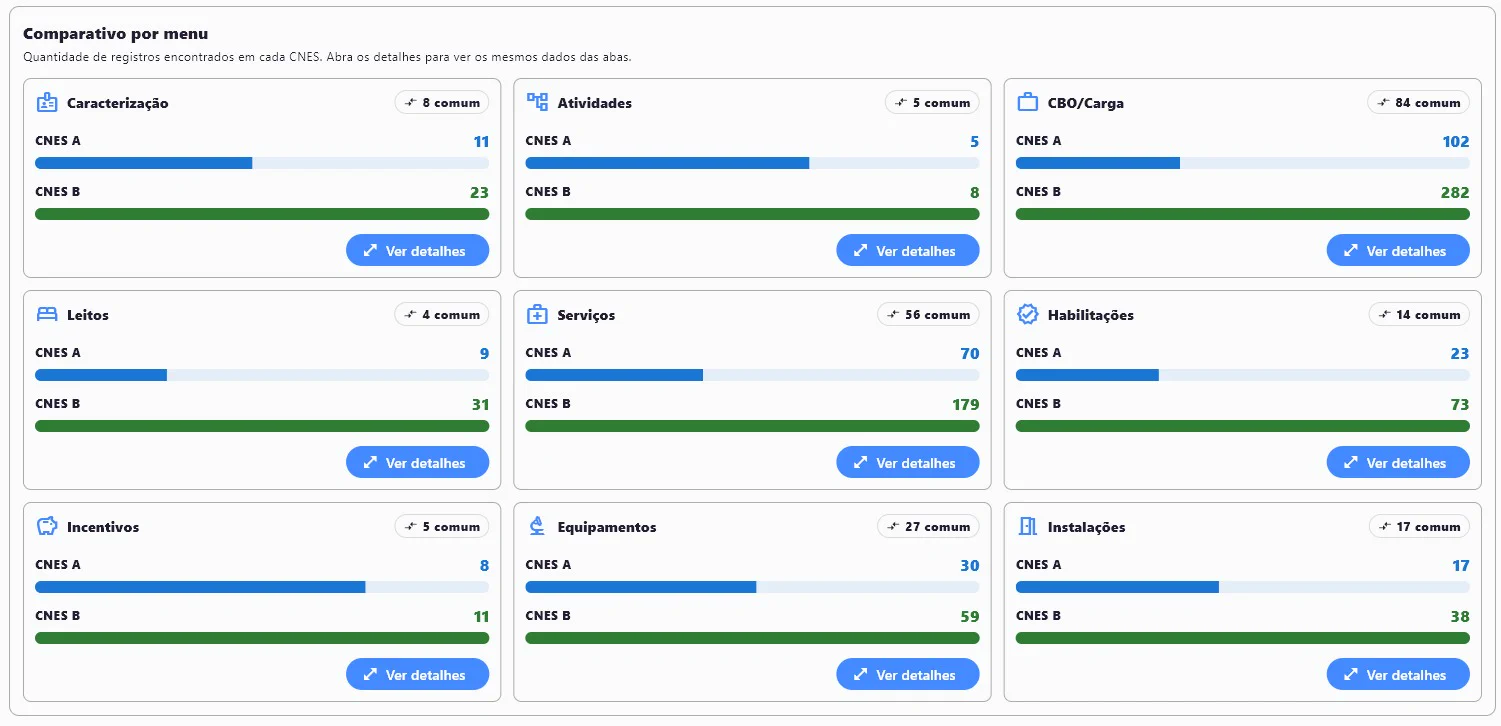Click the Atividades hierarchy icon
The height and width of the screenshot is (726, 1501).
(537, 102)
